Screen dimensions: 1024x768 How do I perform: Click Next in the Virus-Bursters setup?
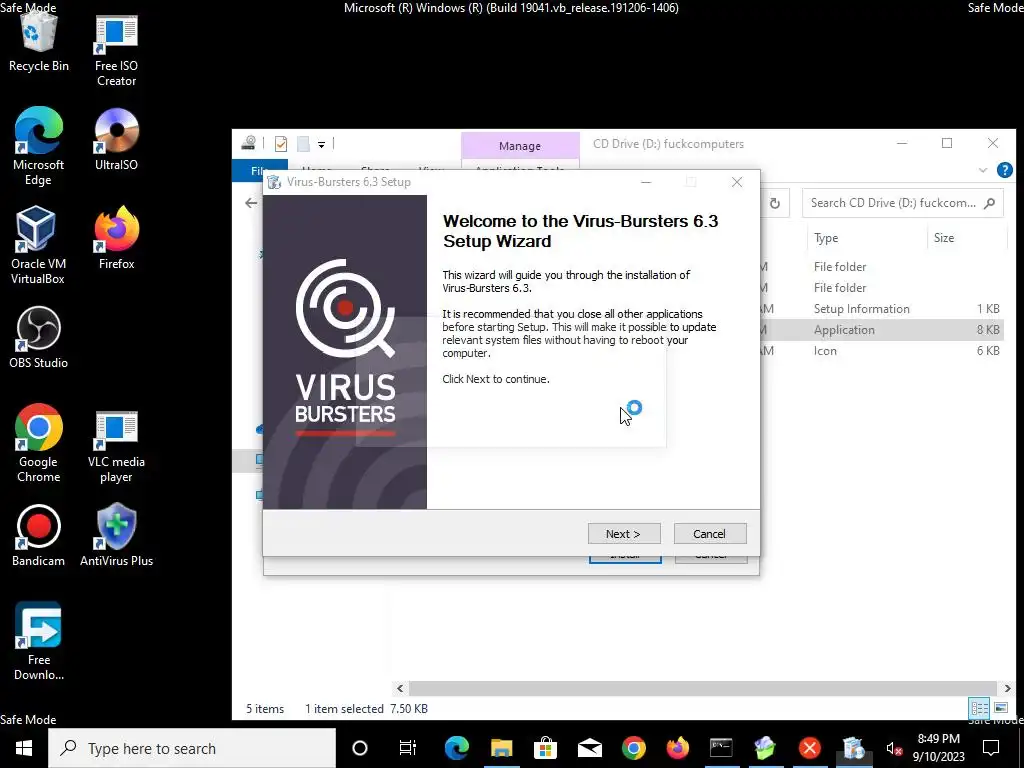coord(624,534)
